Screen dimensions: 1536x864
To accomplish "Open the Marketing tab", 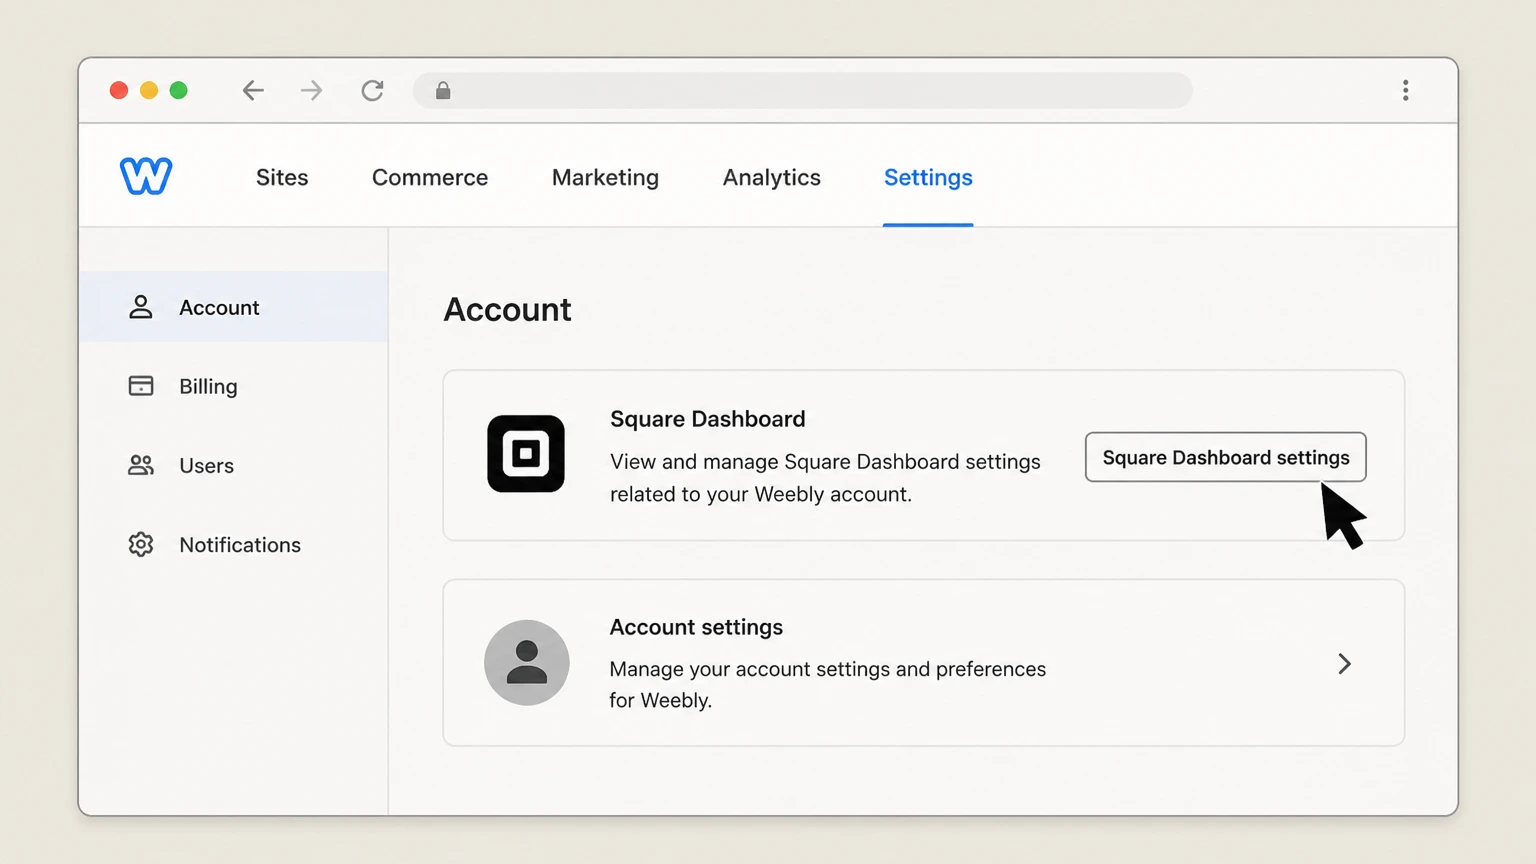I will click(x=605, y=177).
